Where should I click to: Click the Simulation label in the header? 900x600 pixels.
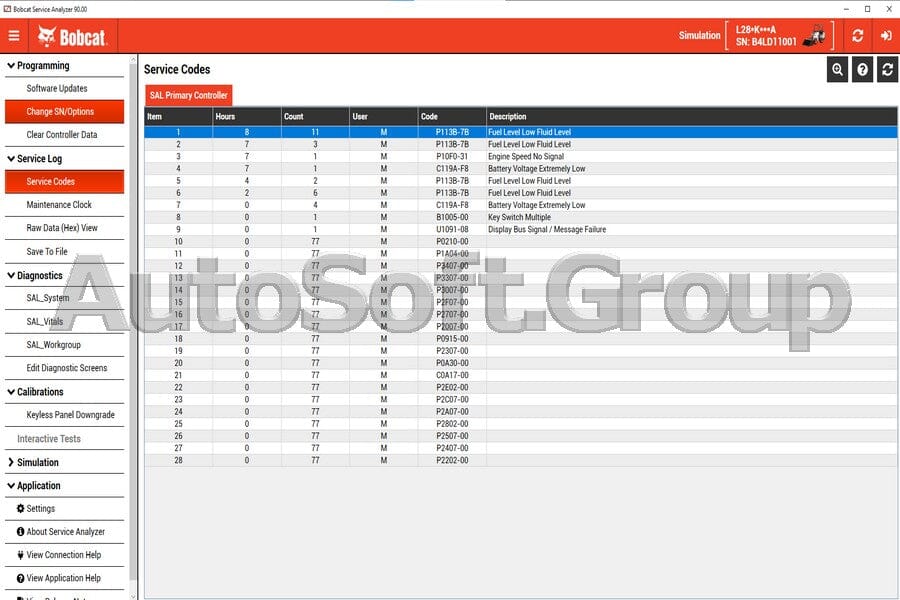pos(699,36)
